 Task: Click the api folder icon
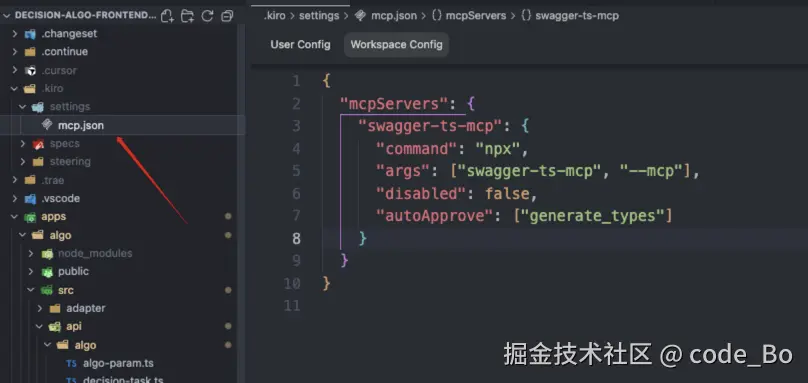click(55, 327)
